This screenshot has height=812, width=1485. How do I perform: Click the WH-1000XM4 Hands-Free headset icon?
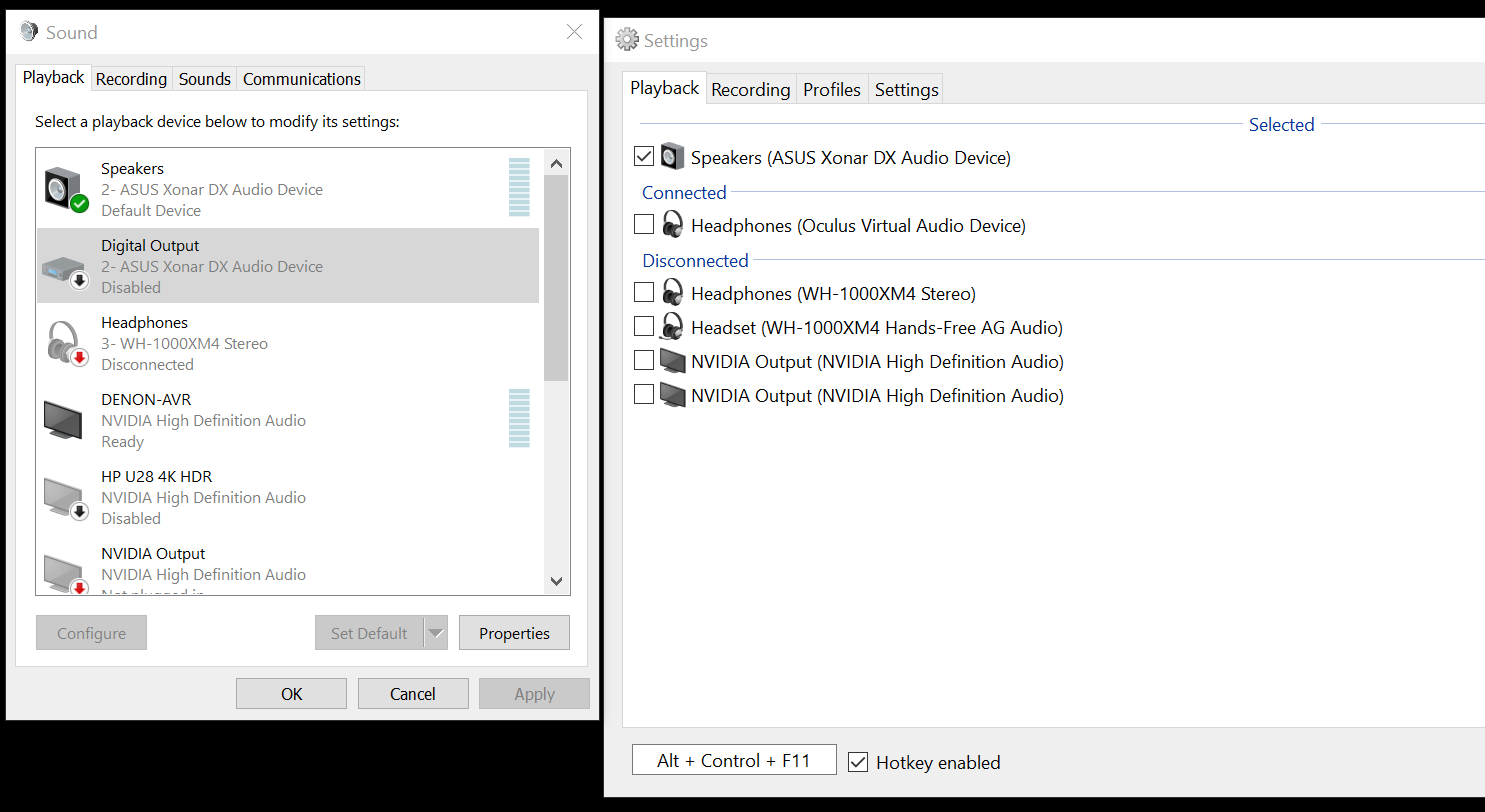(671, 326)
